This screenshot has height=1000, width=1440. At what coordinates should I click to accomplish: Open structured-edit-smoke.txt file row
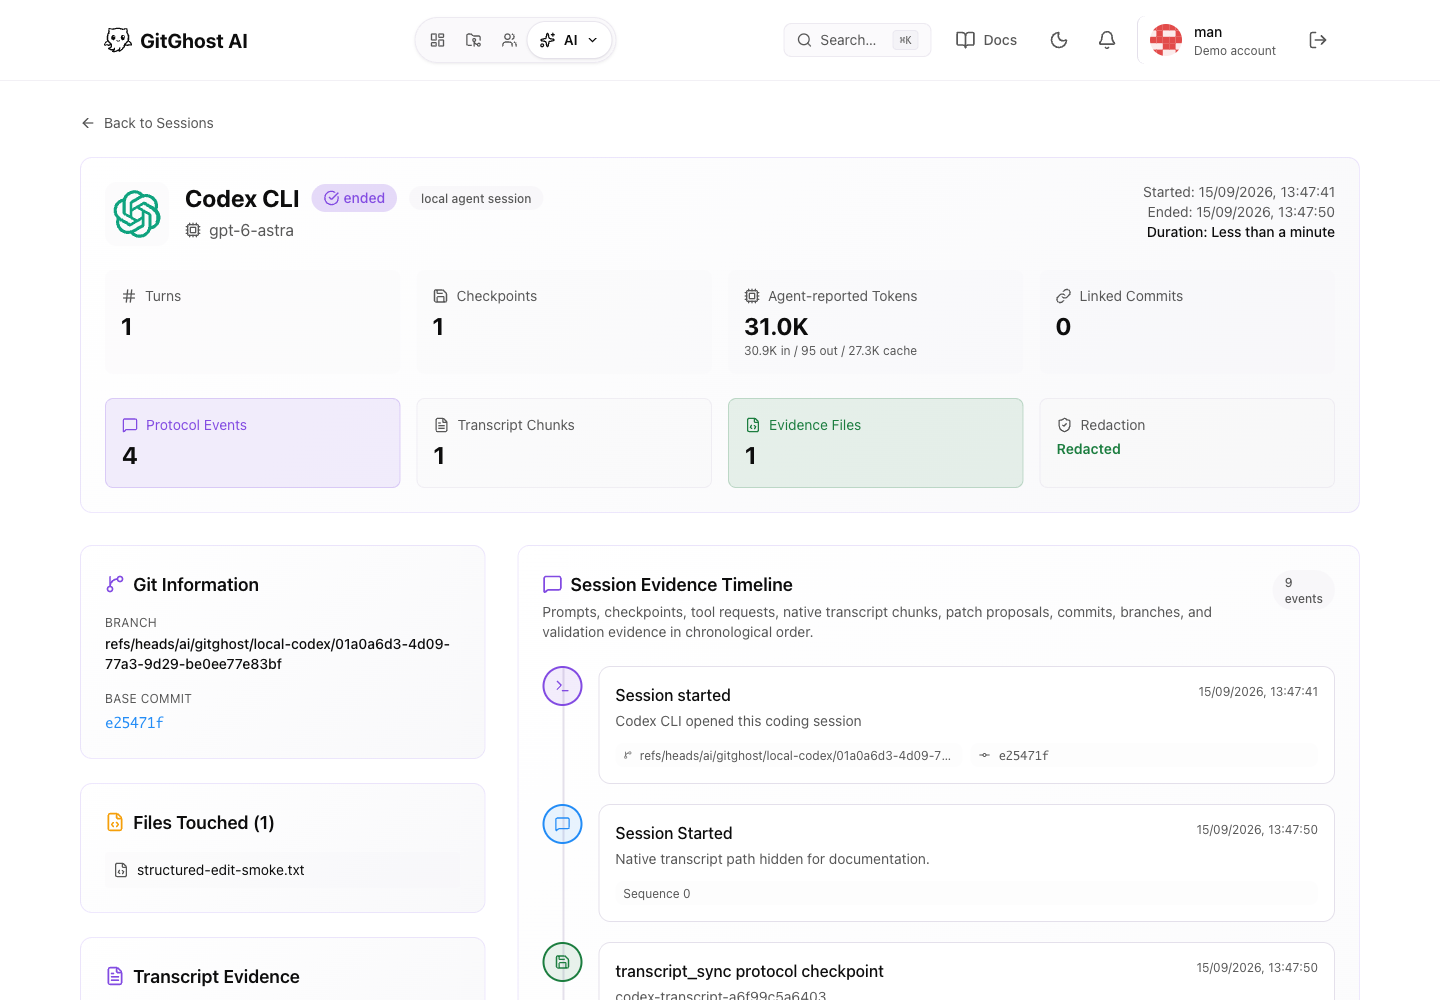[x=283, y=870]
